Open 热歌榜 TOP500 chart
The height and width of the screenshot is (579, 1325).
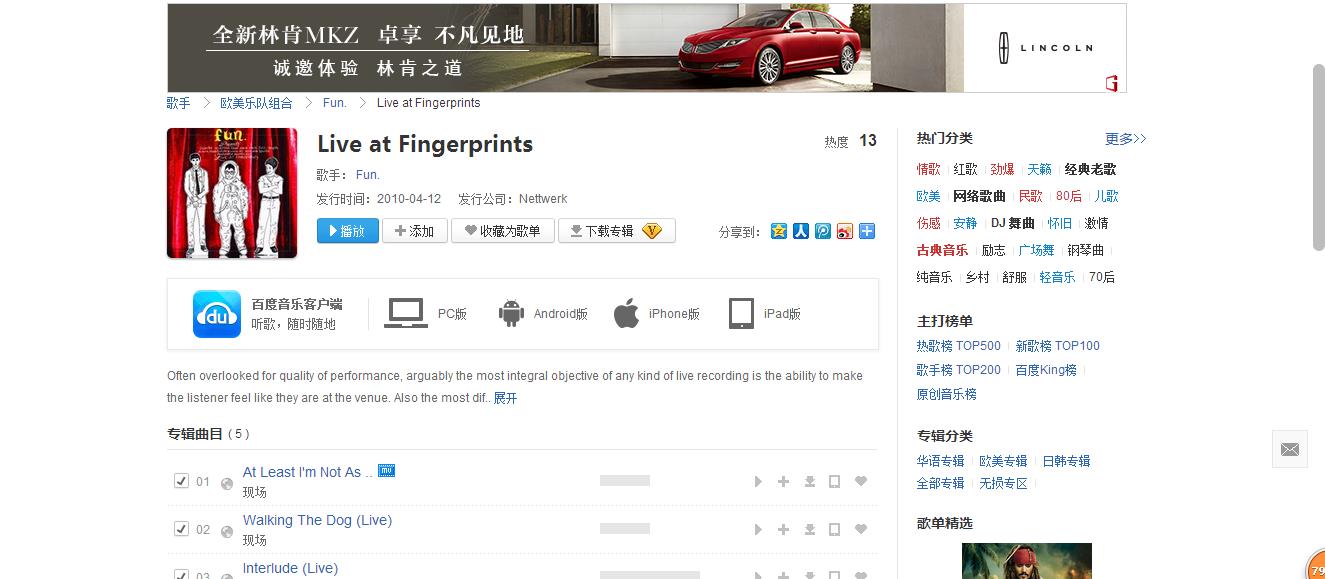pyautogui.click(x=958, y=346)
